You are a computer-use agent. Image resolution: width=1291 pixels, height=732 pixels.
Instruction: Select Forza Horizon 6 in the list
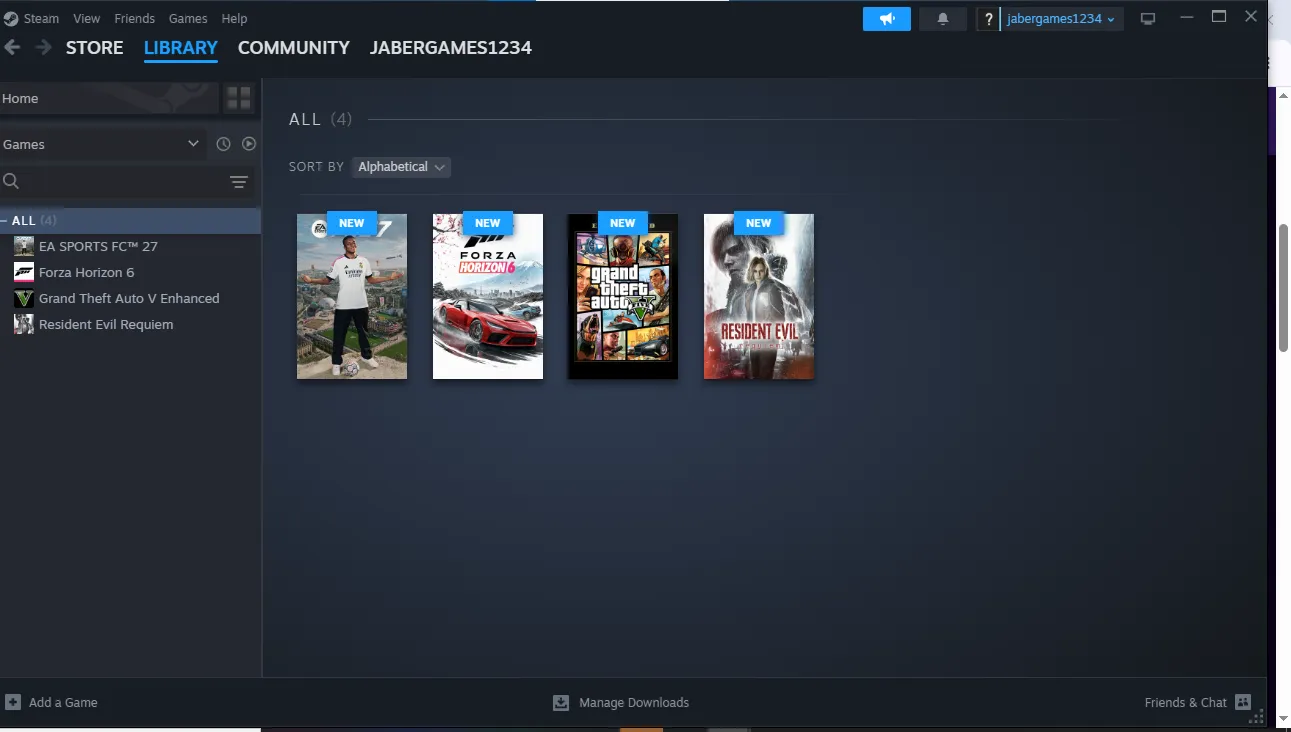coord(130,272)
